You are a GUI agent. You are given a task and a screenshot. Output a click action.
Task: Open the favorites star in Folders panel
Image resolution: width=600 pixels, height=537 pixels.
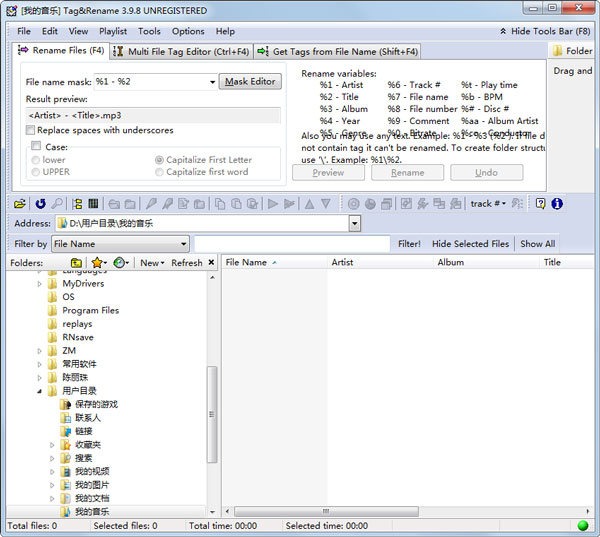[99, 263]
